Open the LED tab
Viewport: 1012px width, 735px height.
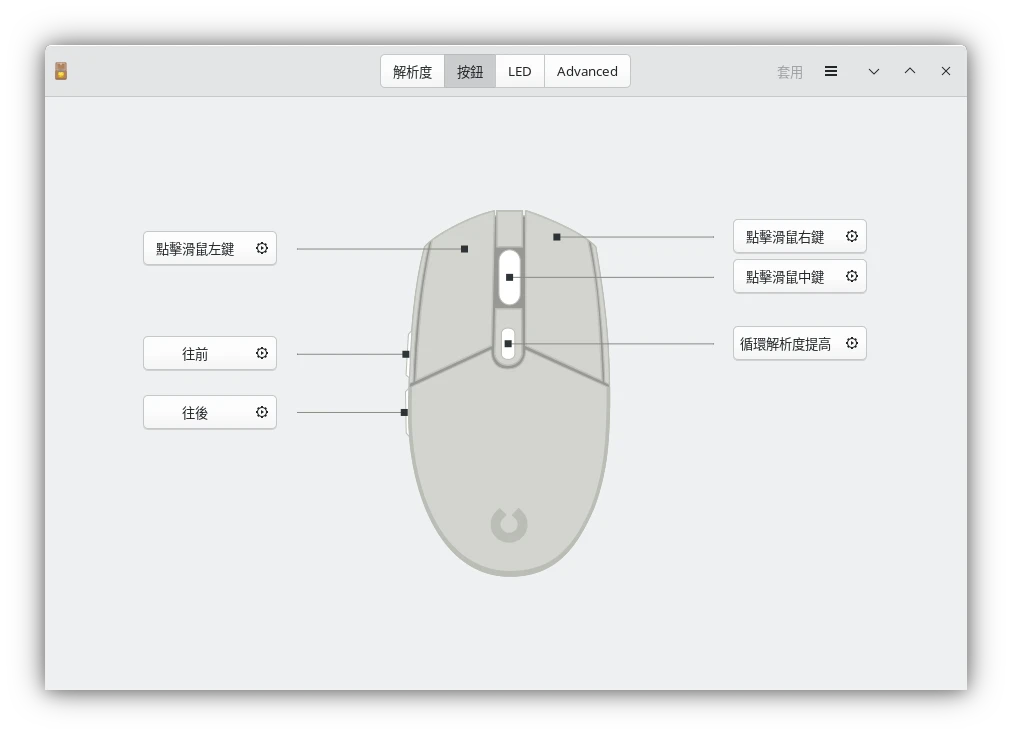tap(520, 71)
